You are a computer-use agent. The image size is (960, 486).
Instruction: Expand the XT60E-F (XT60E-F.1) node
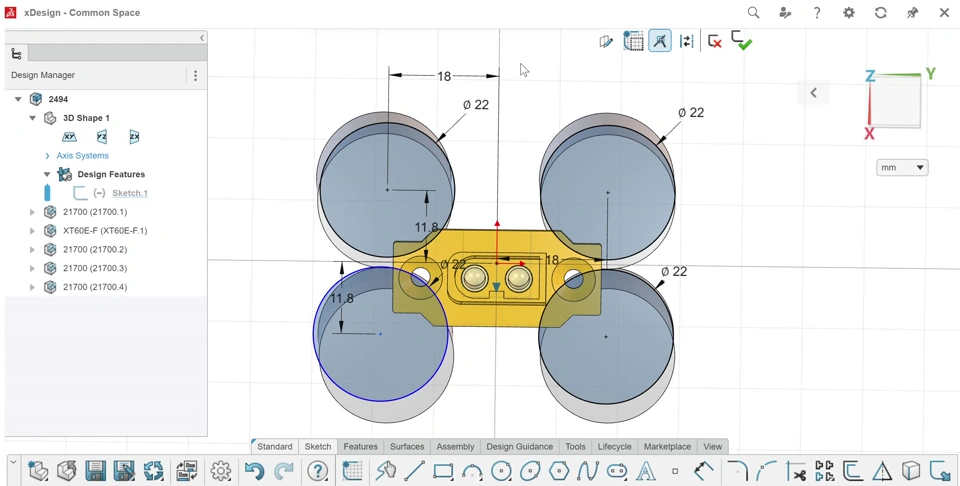(32, 231)
